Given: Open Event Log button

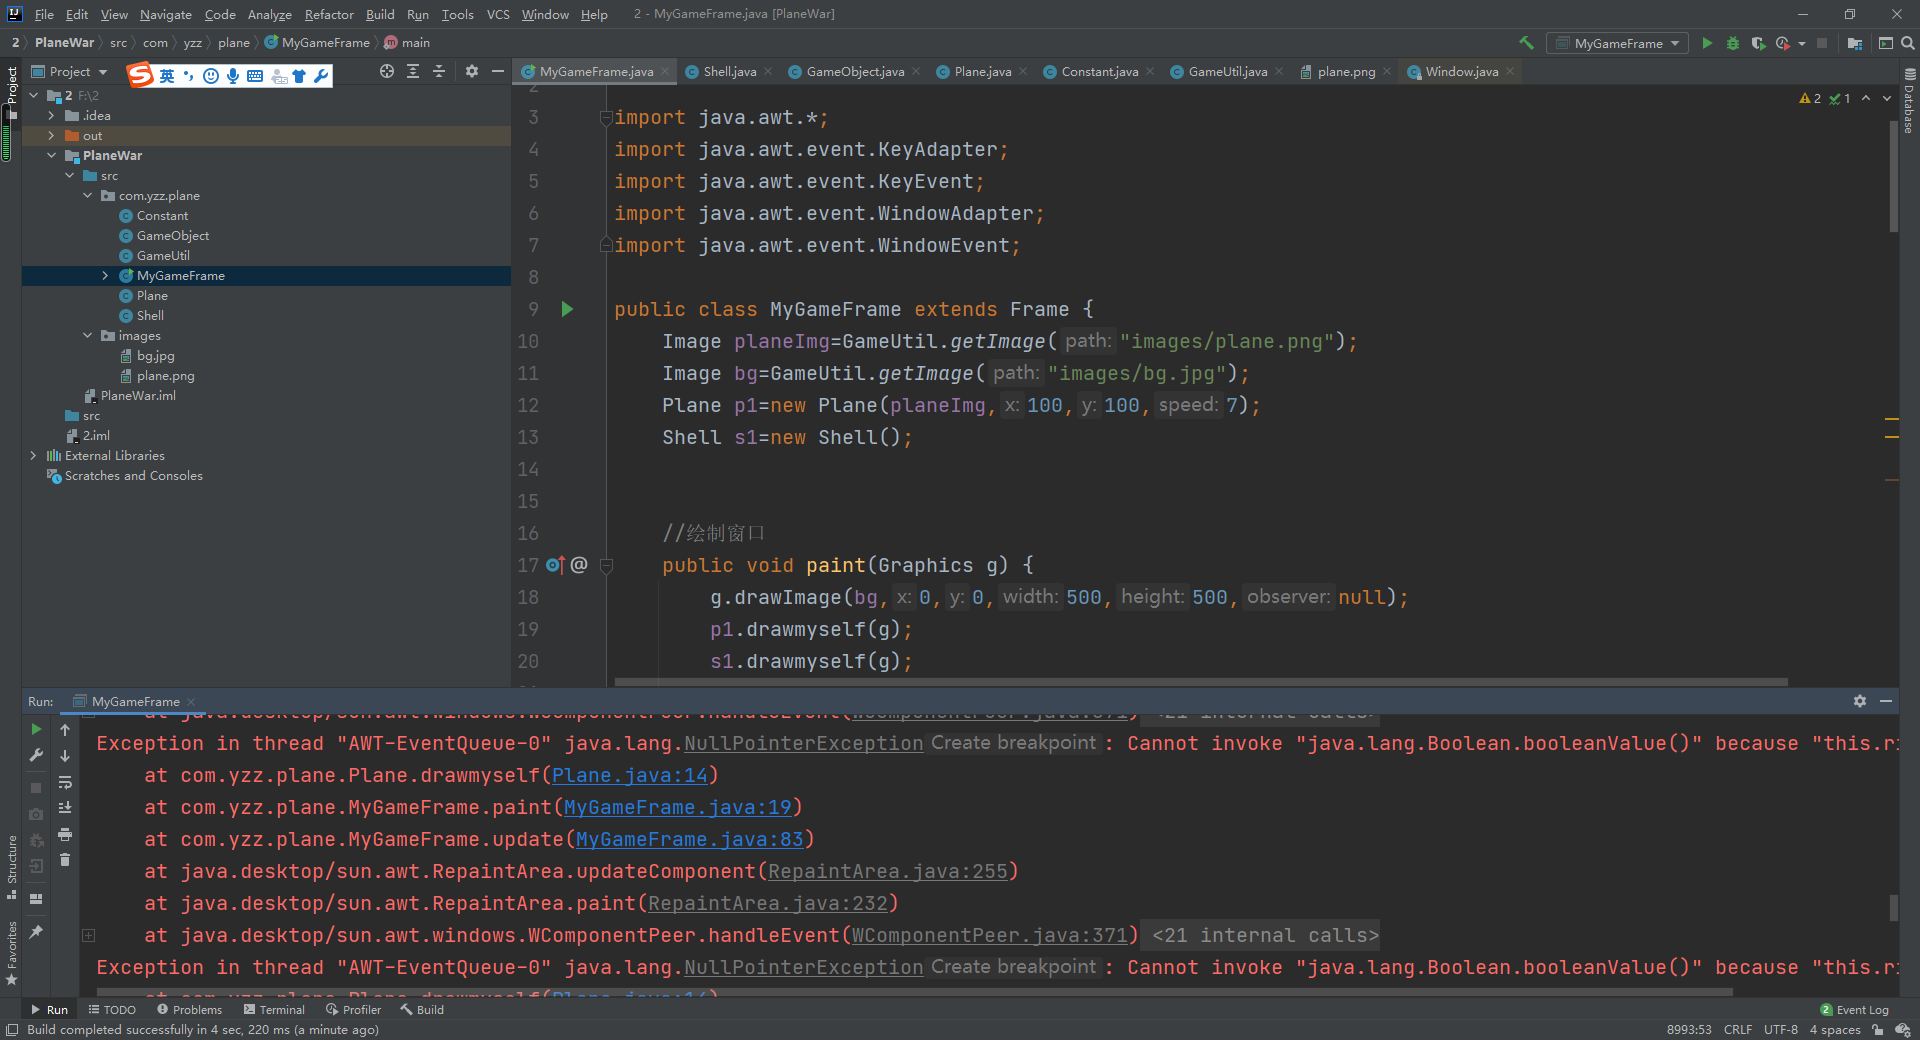Looking at the screenshot, I should point(1854,1009).
